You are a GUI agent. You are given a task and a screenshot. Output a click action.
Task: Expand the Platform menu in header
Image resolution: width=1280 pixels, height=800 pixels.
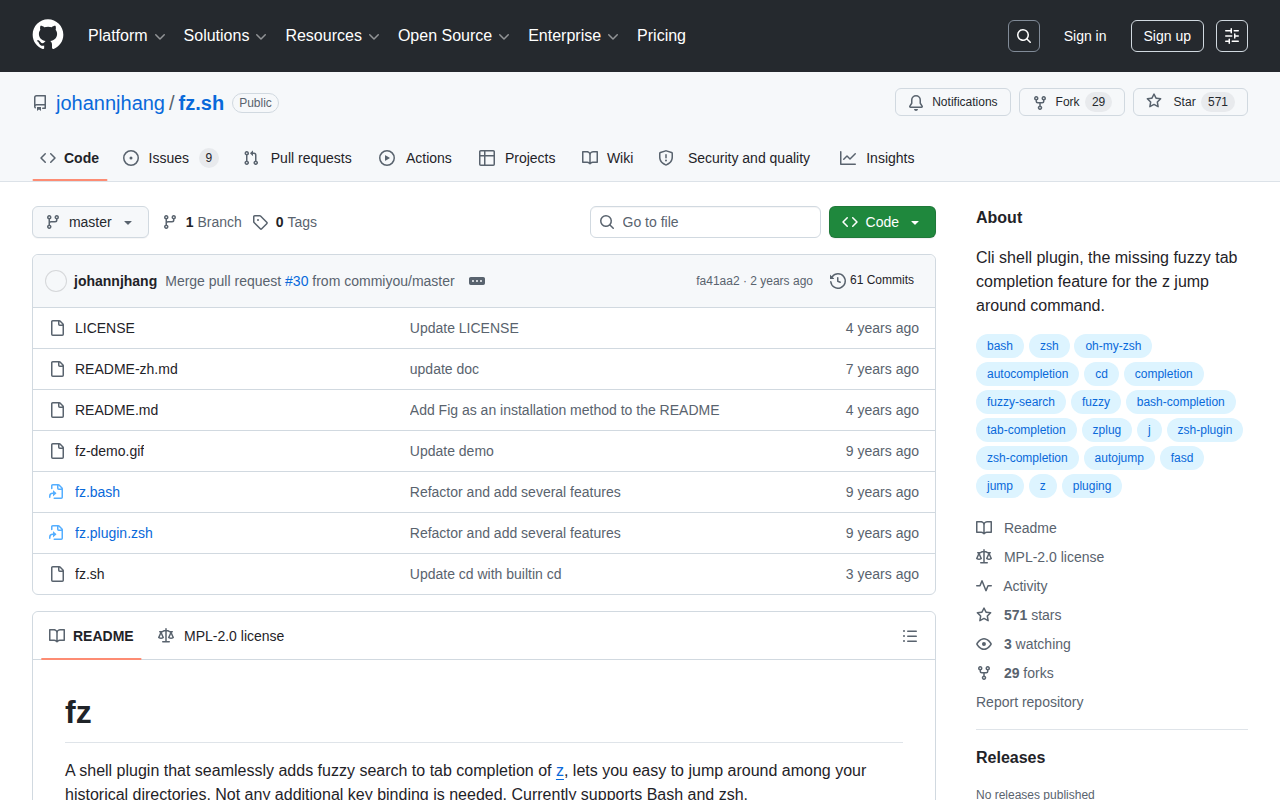[x=126, y=36]
